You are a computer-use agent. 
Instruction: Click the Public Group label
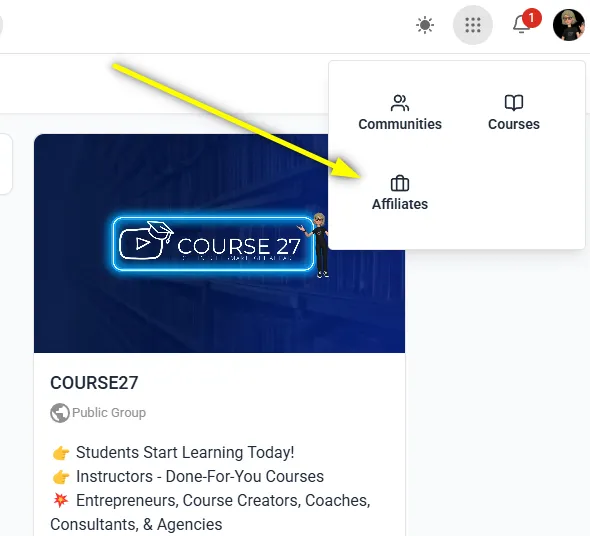click(109, 413)
